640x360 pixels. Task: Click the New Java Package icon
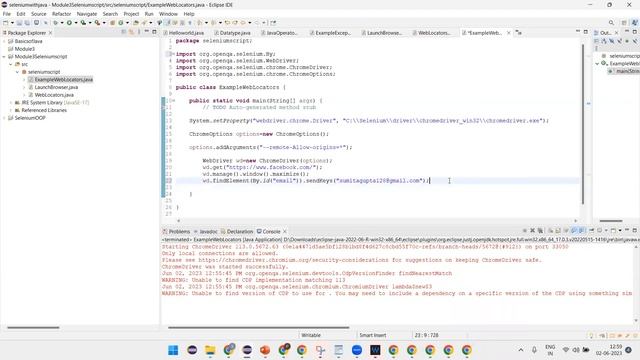pos(112,23)
